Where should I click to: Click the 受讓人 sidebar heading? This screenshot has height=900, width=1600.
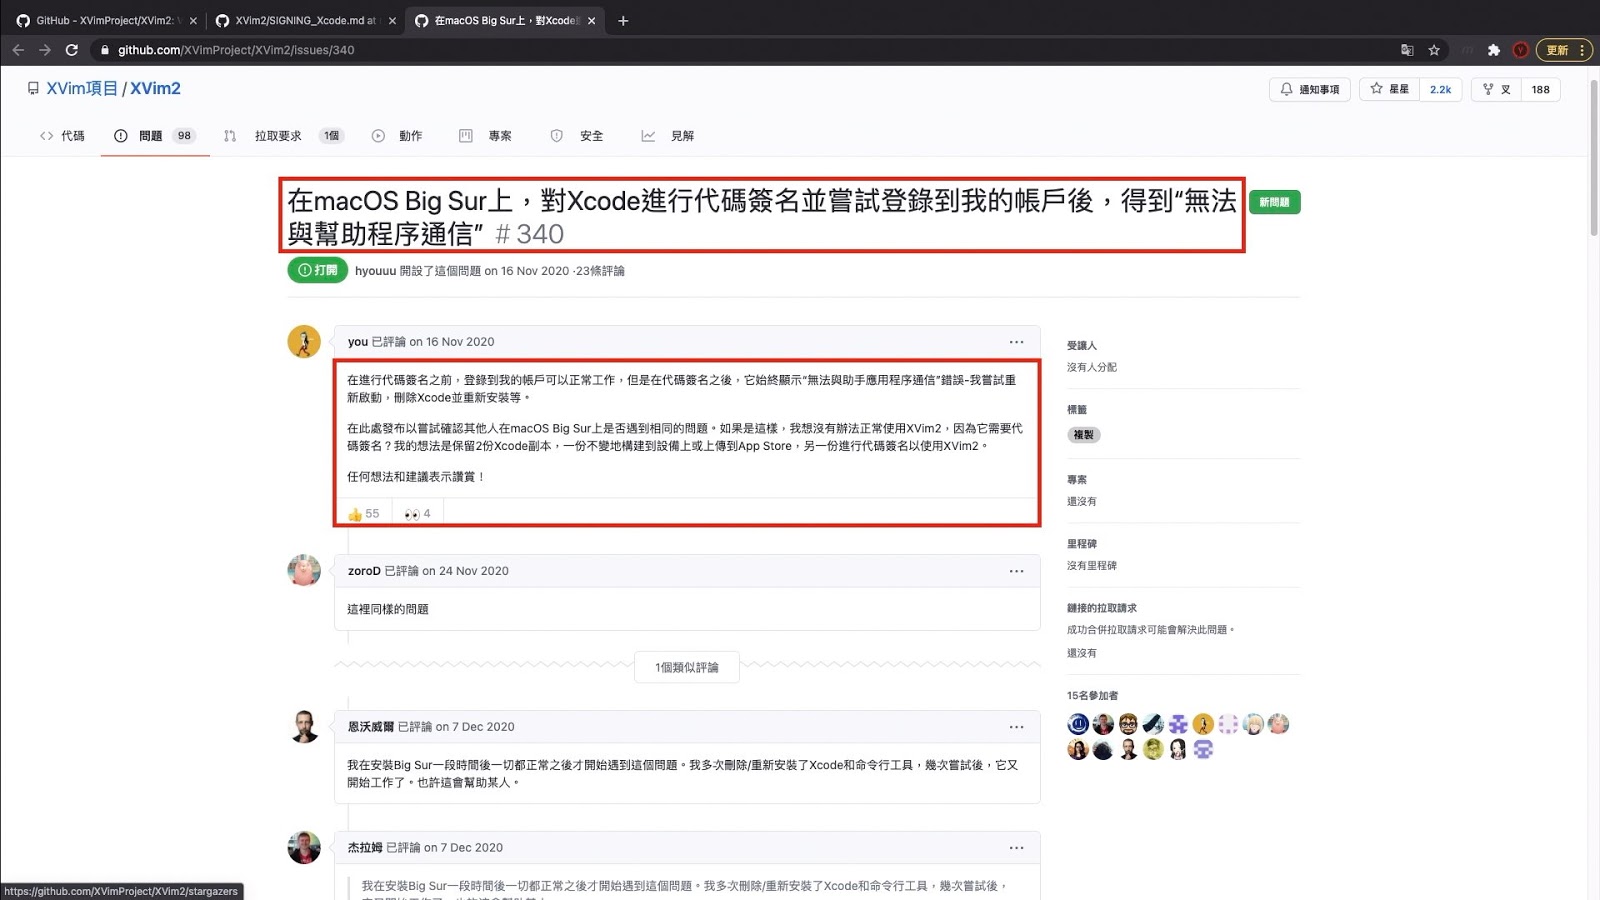coord(1082,346)
